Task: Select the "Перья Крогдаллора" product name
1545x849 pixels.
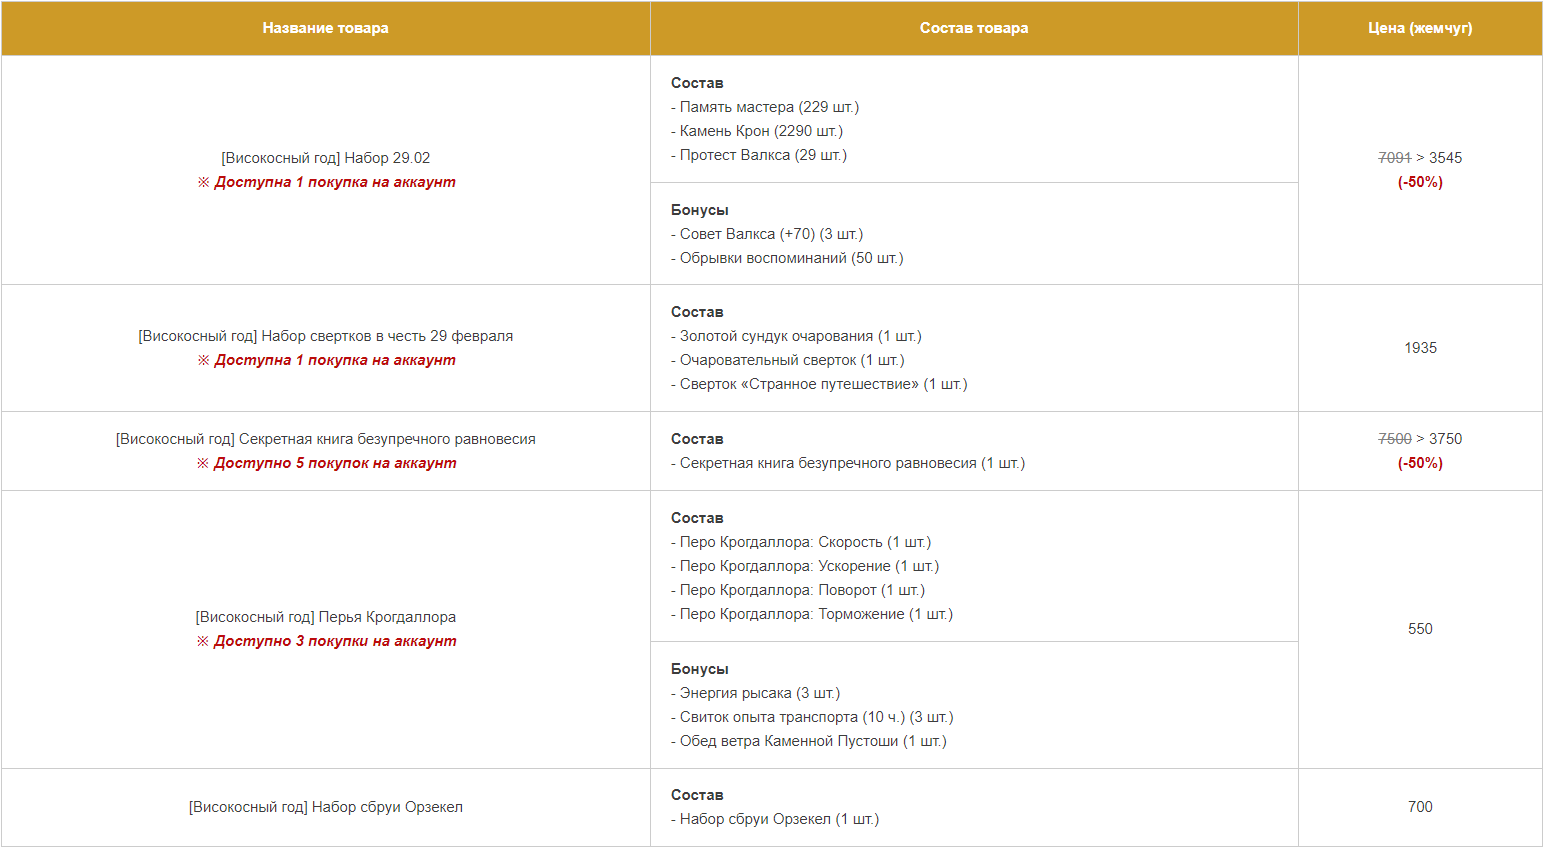Action: (325, 617)
